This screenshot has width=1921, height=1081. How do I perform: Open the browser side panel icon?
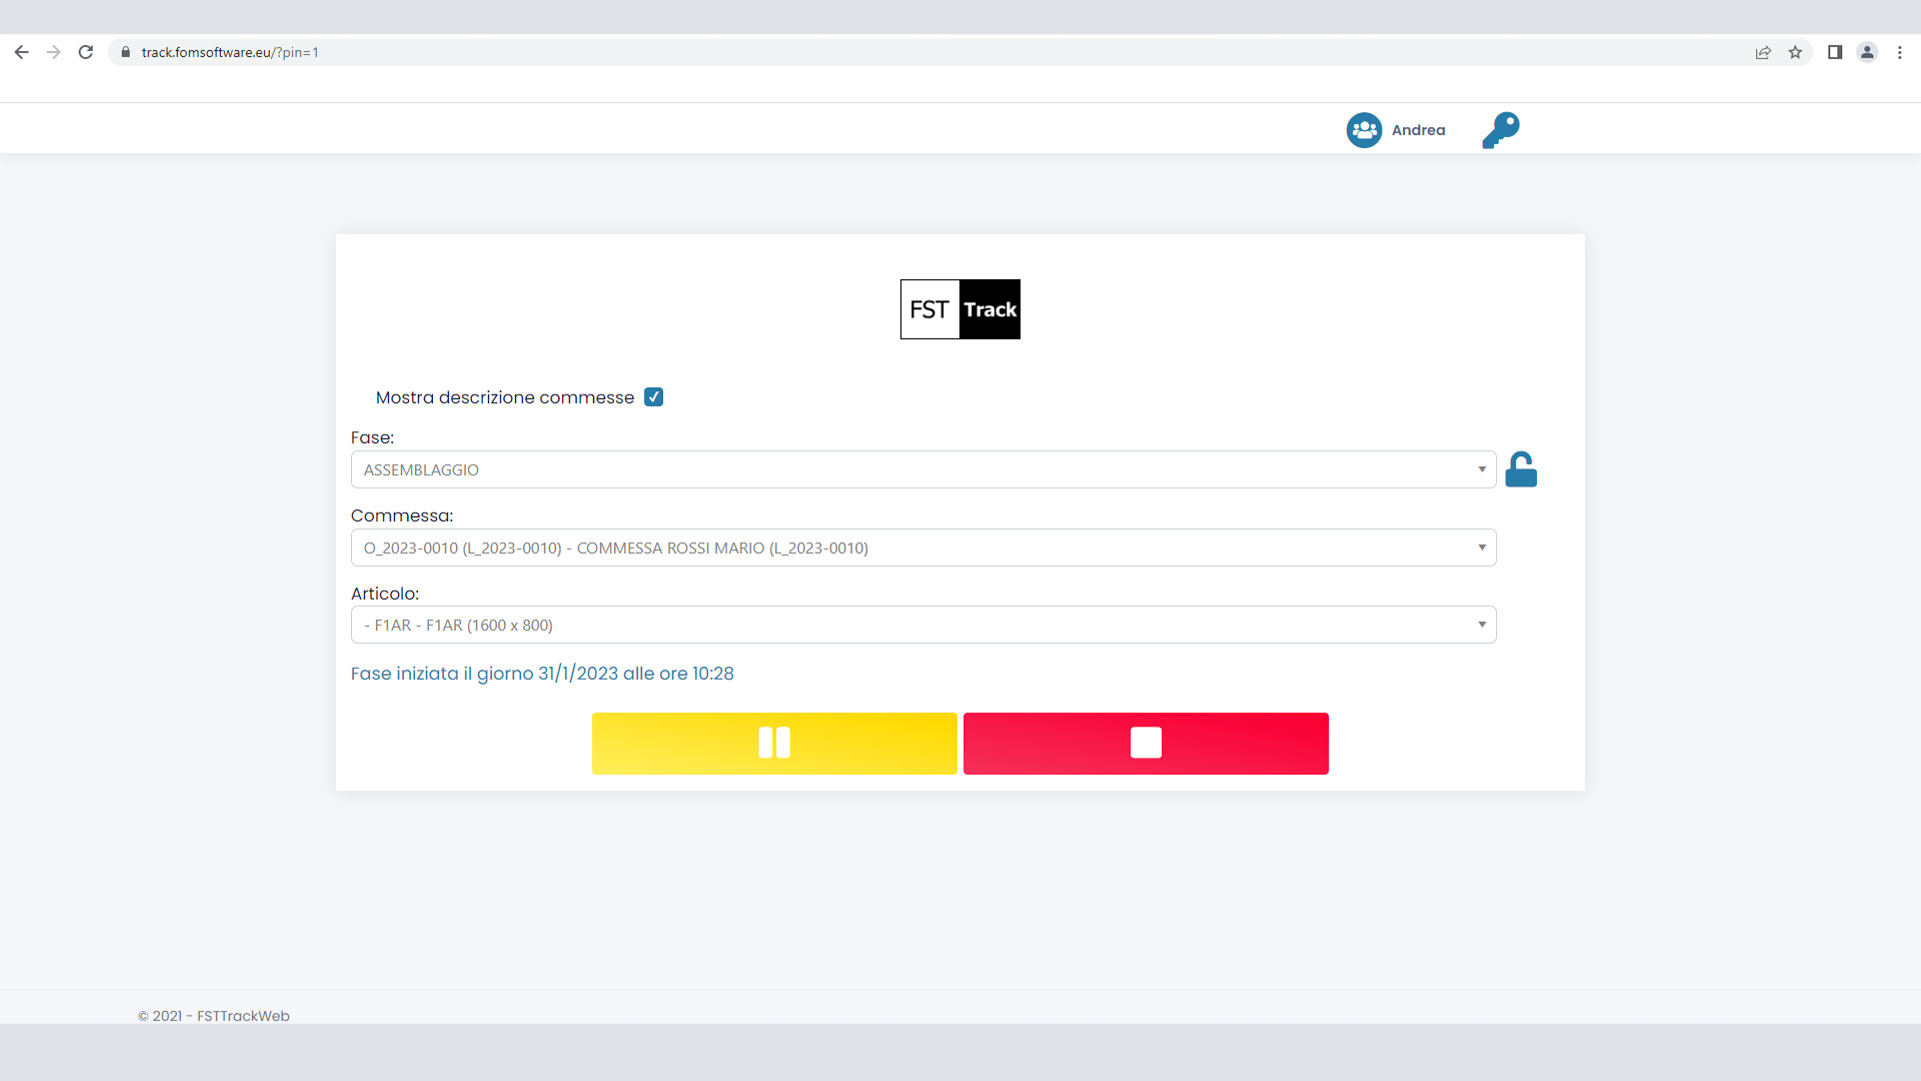(x=1835, y=52)
